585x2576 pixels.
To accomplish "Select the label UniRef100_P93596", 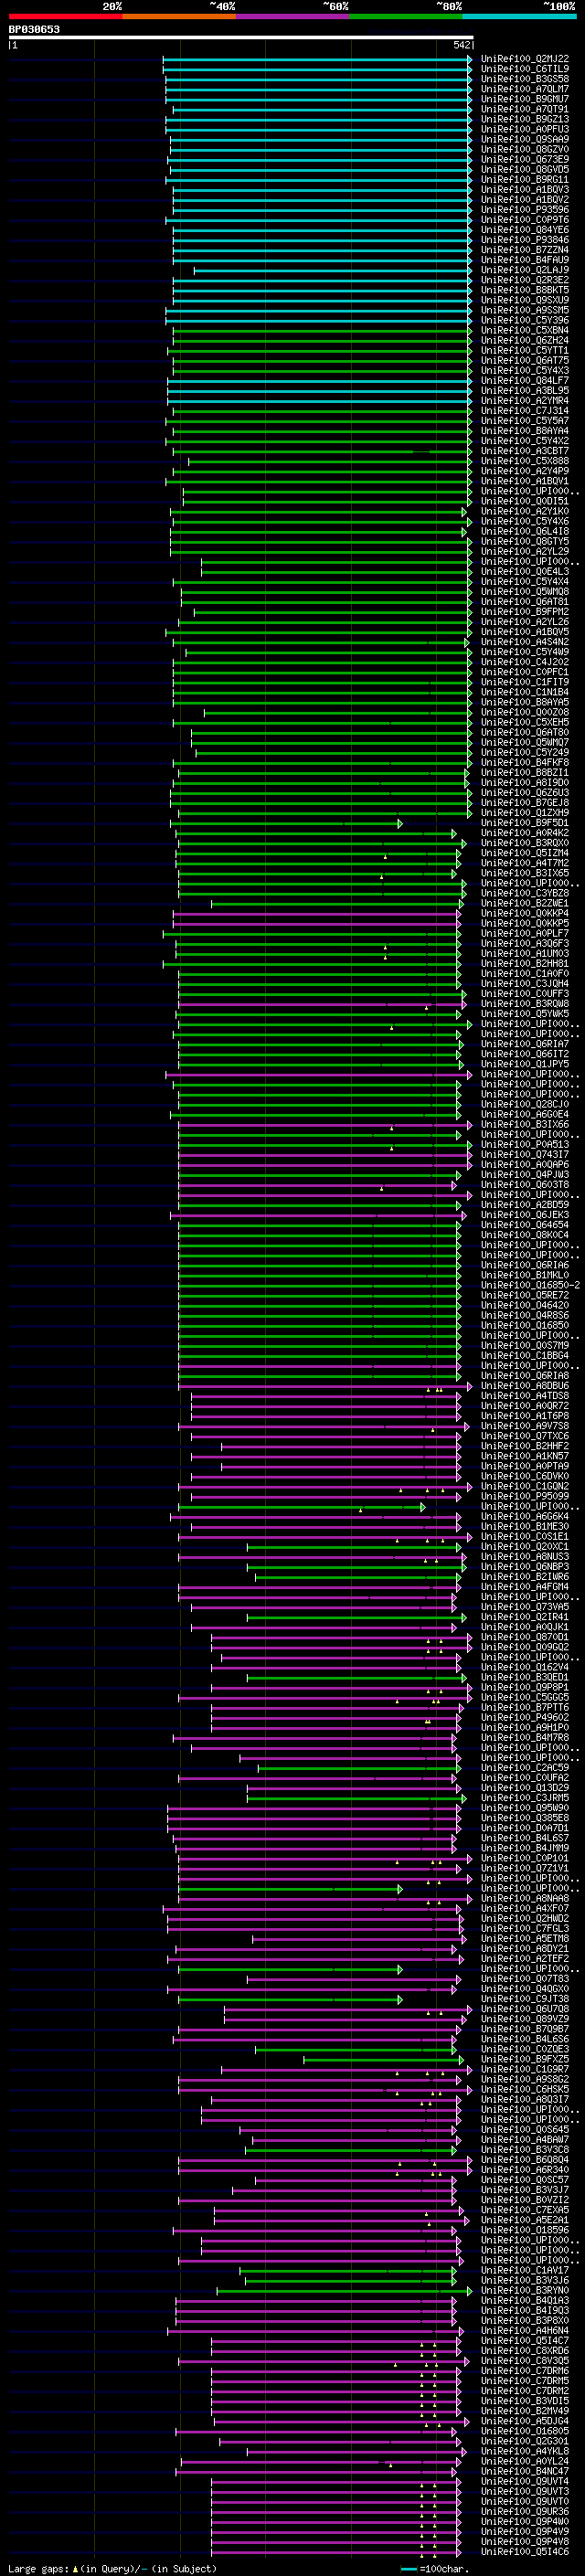I will click(525, 210).
